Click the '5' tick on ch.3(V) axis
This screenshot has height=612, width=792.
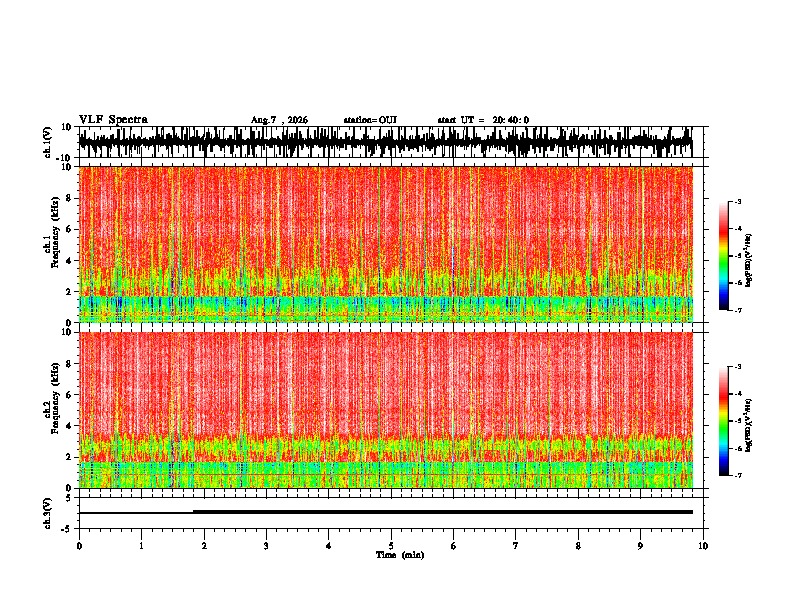tap(70, 498)
